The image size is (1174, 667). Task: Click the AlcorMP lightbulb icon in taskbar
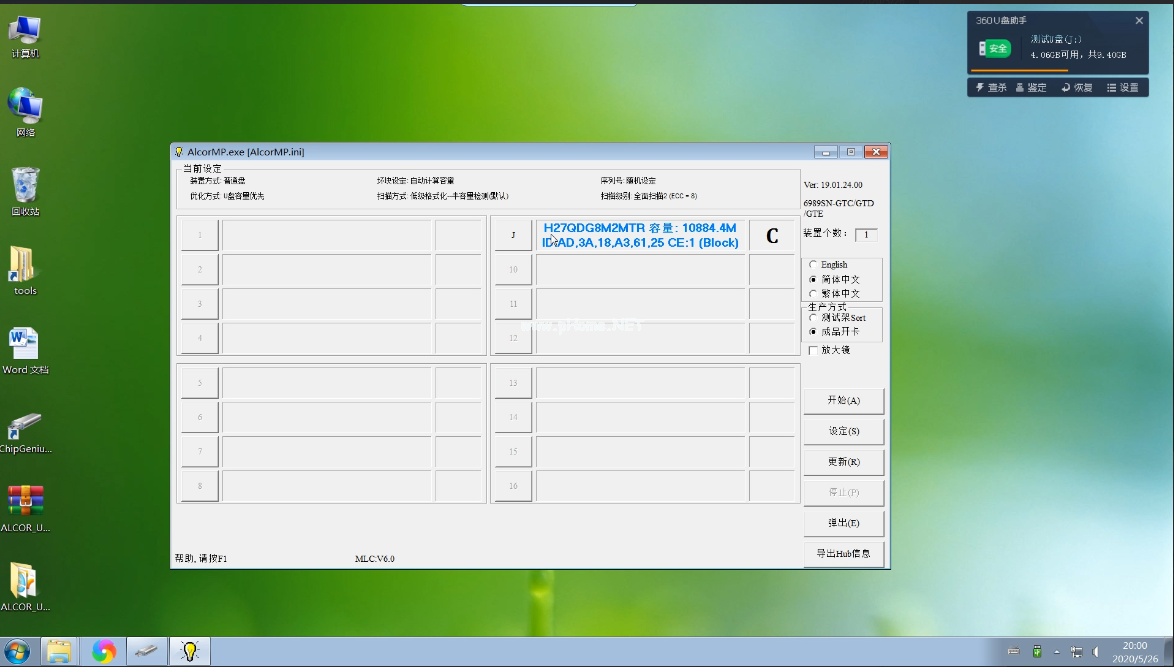click(189, 652)
